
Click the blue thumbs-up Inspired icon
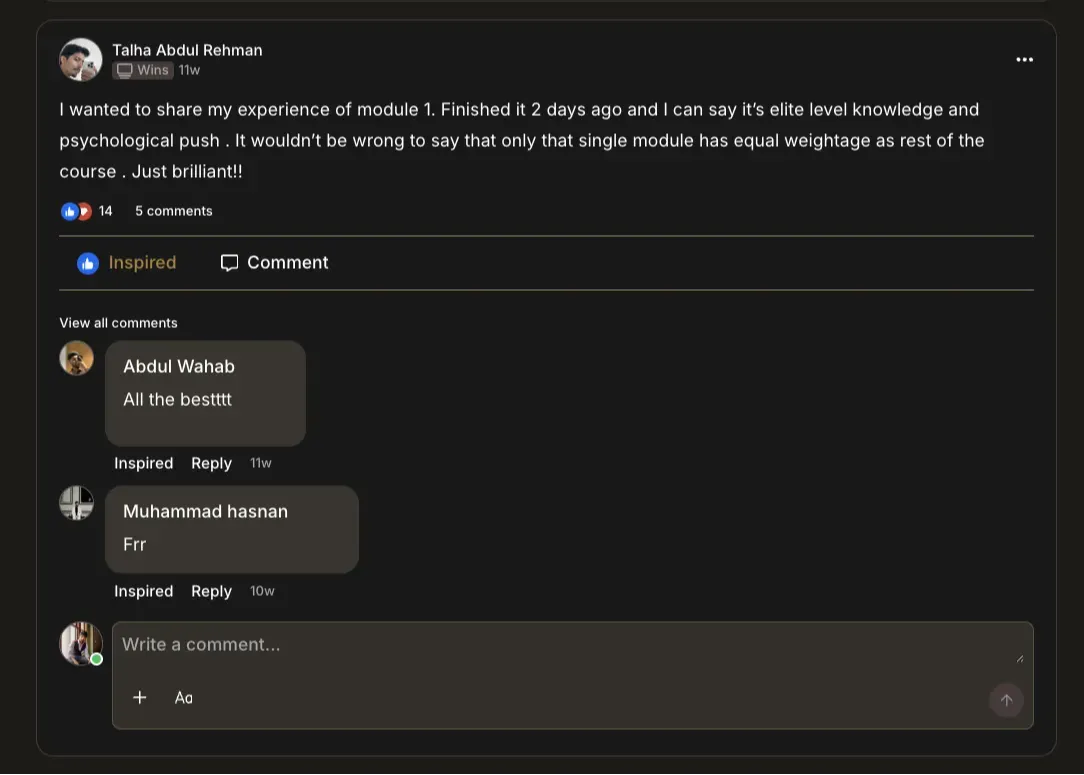pyautogui.click(x=88, y=263)
